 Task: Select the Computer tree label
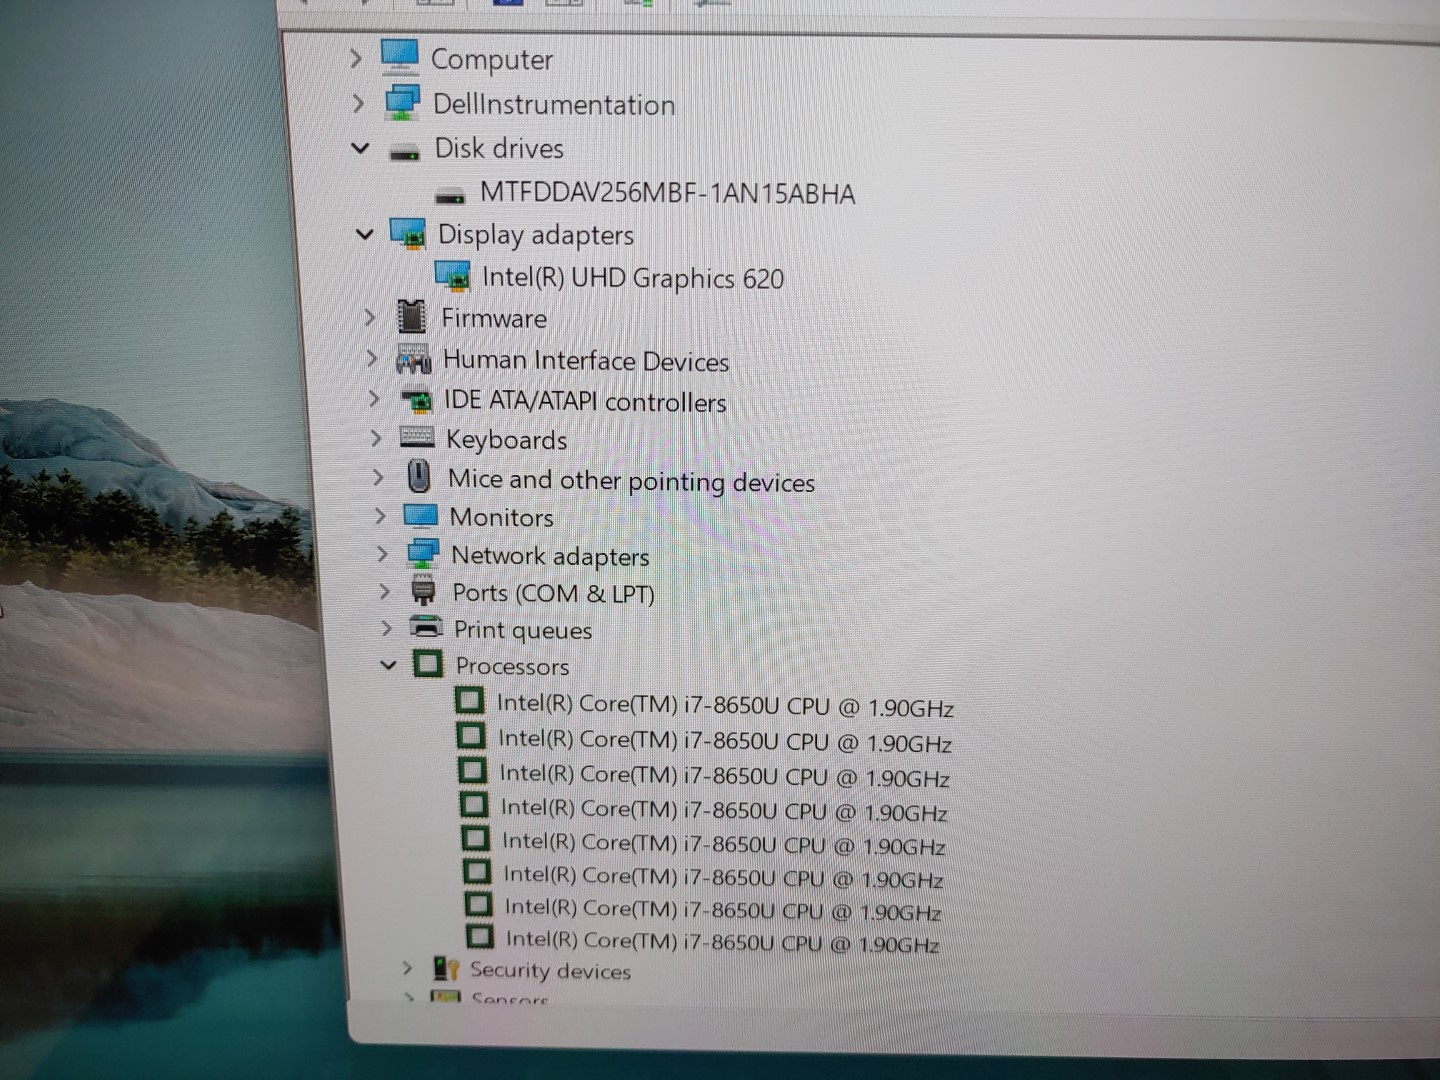tap(492, 60)
